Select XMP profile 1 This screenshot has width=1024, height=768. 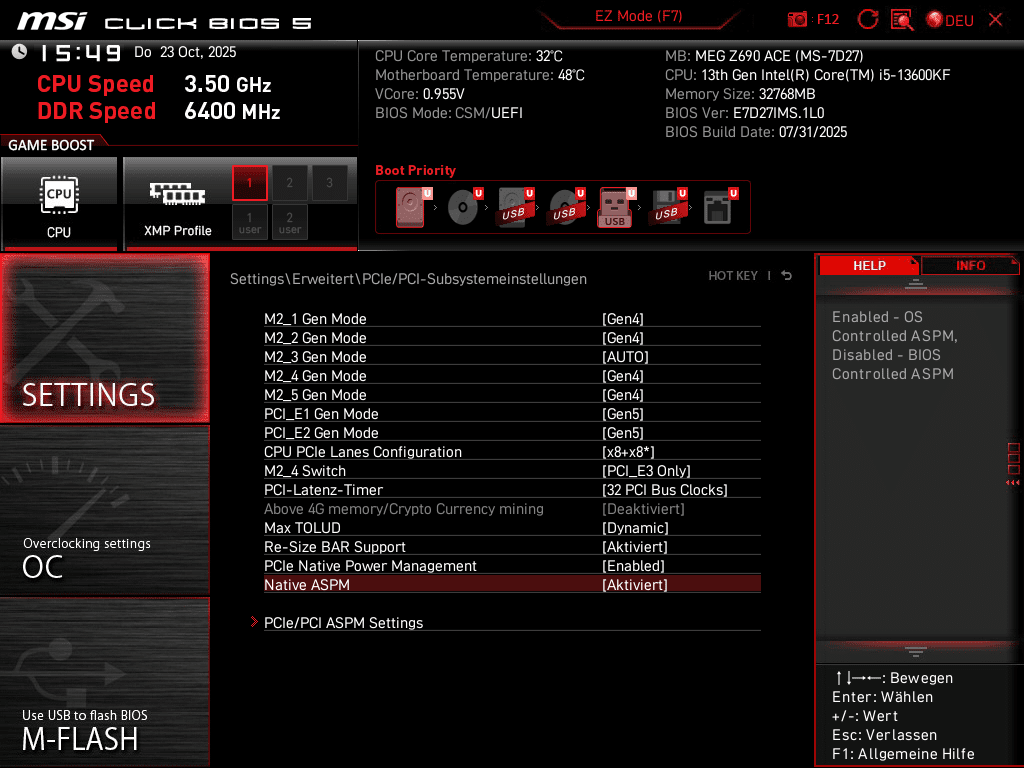pos(249,183)
